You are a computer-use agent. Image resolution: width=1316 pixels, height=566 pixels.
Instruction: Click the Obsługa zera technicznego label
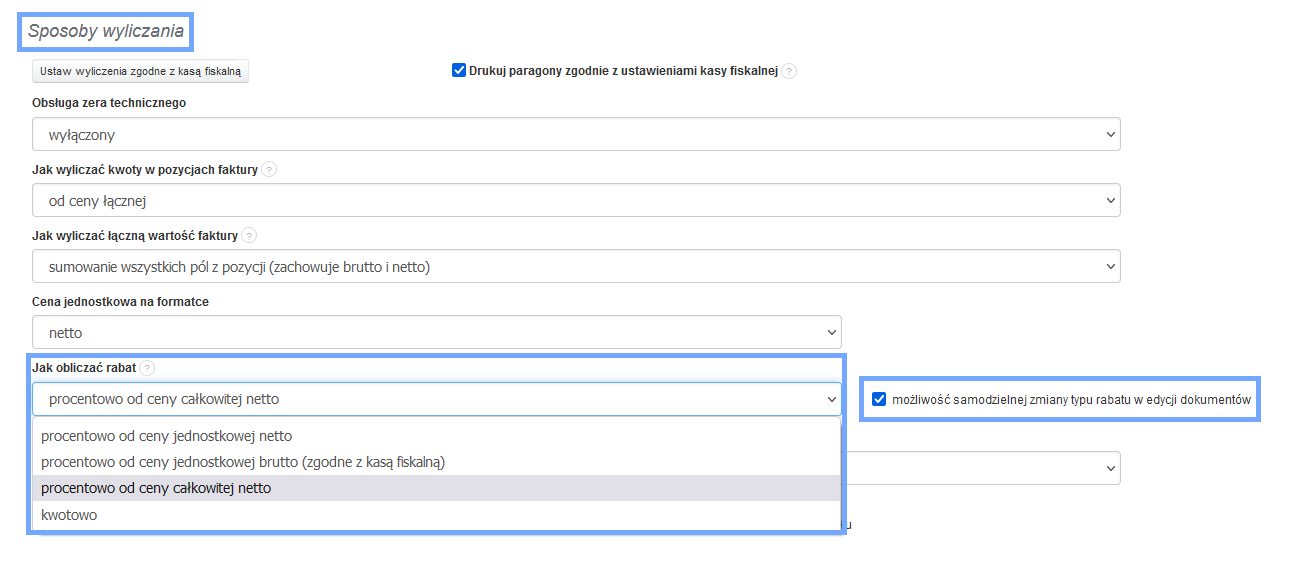[x=109, y=103]
